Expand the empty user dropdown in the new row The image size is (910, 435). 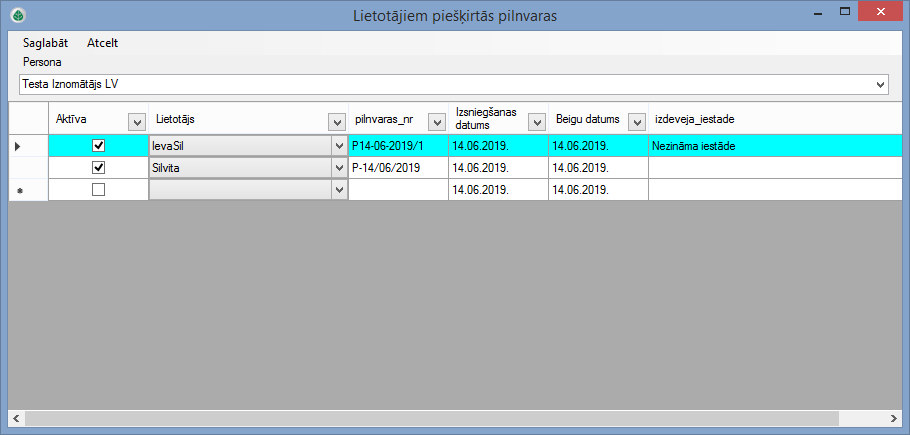[340, 190]
